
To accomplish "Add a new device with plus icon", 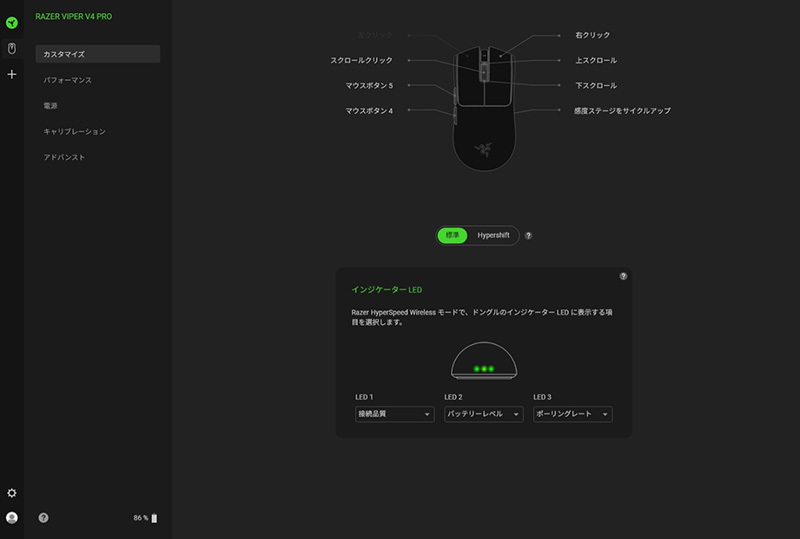I will pyautogui.click(x=12, y=75).
